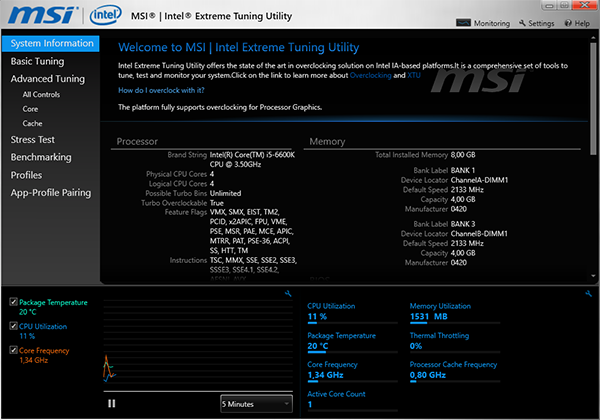Click the MSI logo in the header
600x420 pixels.
(42, 15)
